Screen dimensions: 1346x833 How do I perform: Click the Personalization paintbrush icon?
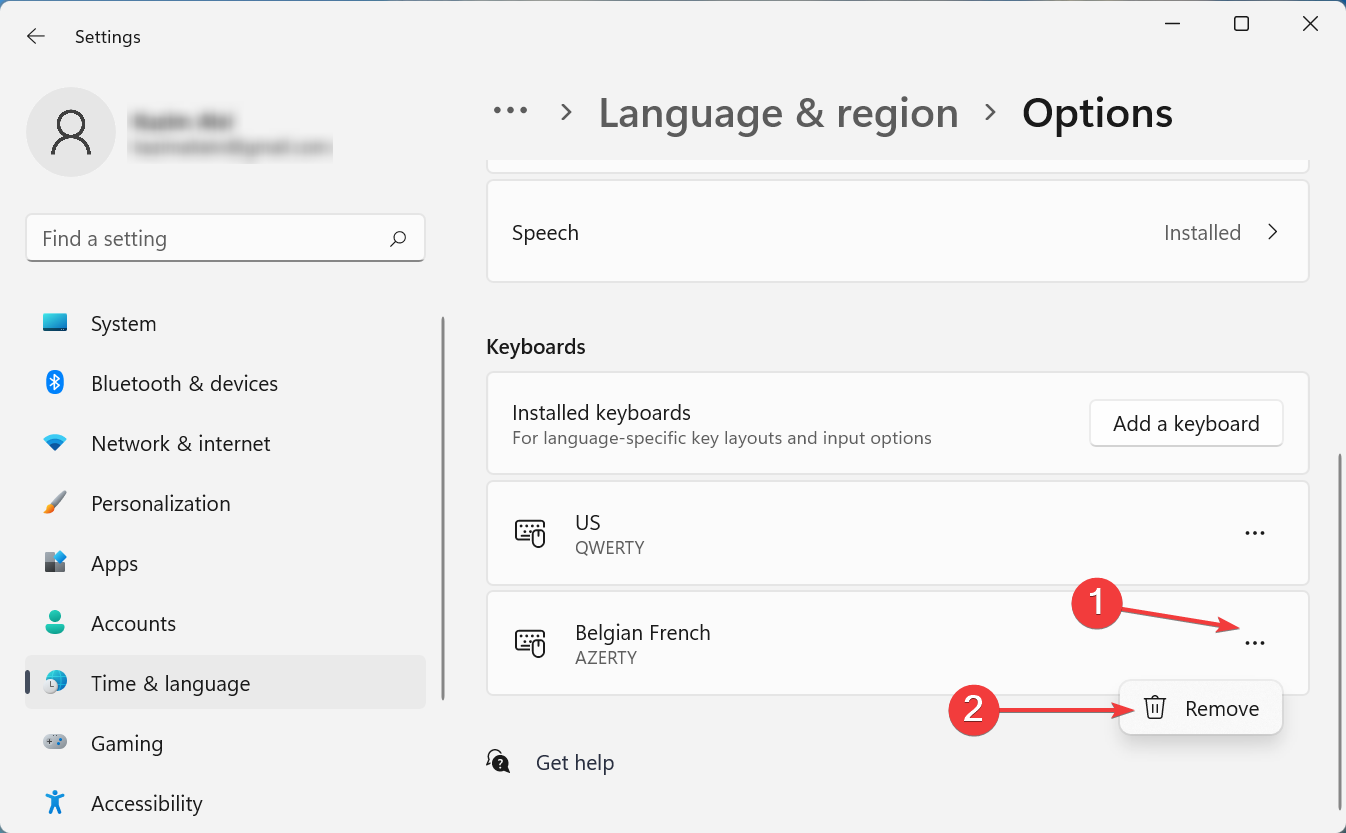(x=55, y=503)
